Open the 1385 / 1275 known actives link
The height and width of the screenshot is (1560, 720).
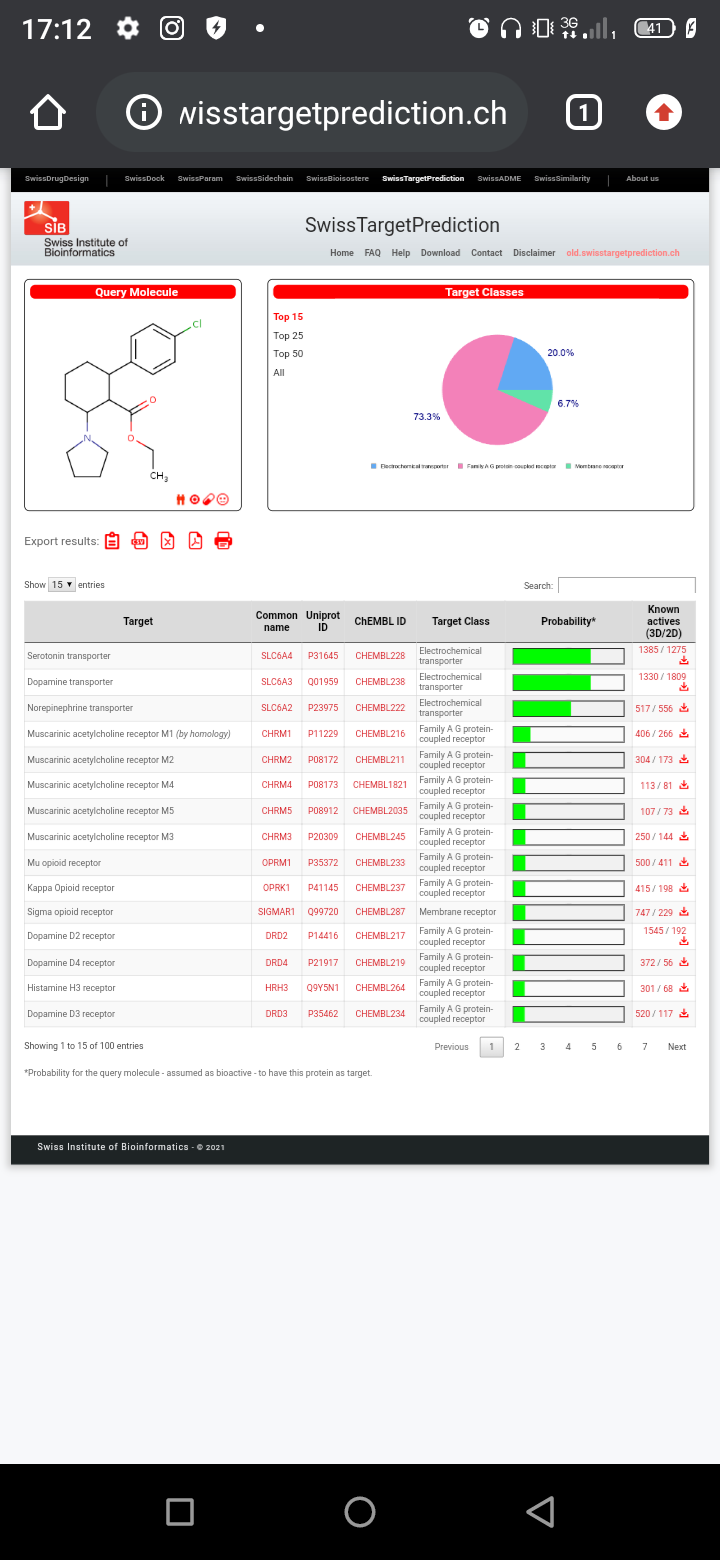tap(662, 650)
